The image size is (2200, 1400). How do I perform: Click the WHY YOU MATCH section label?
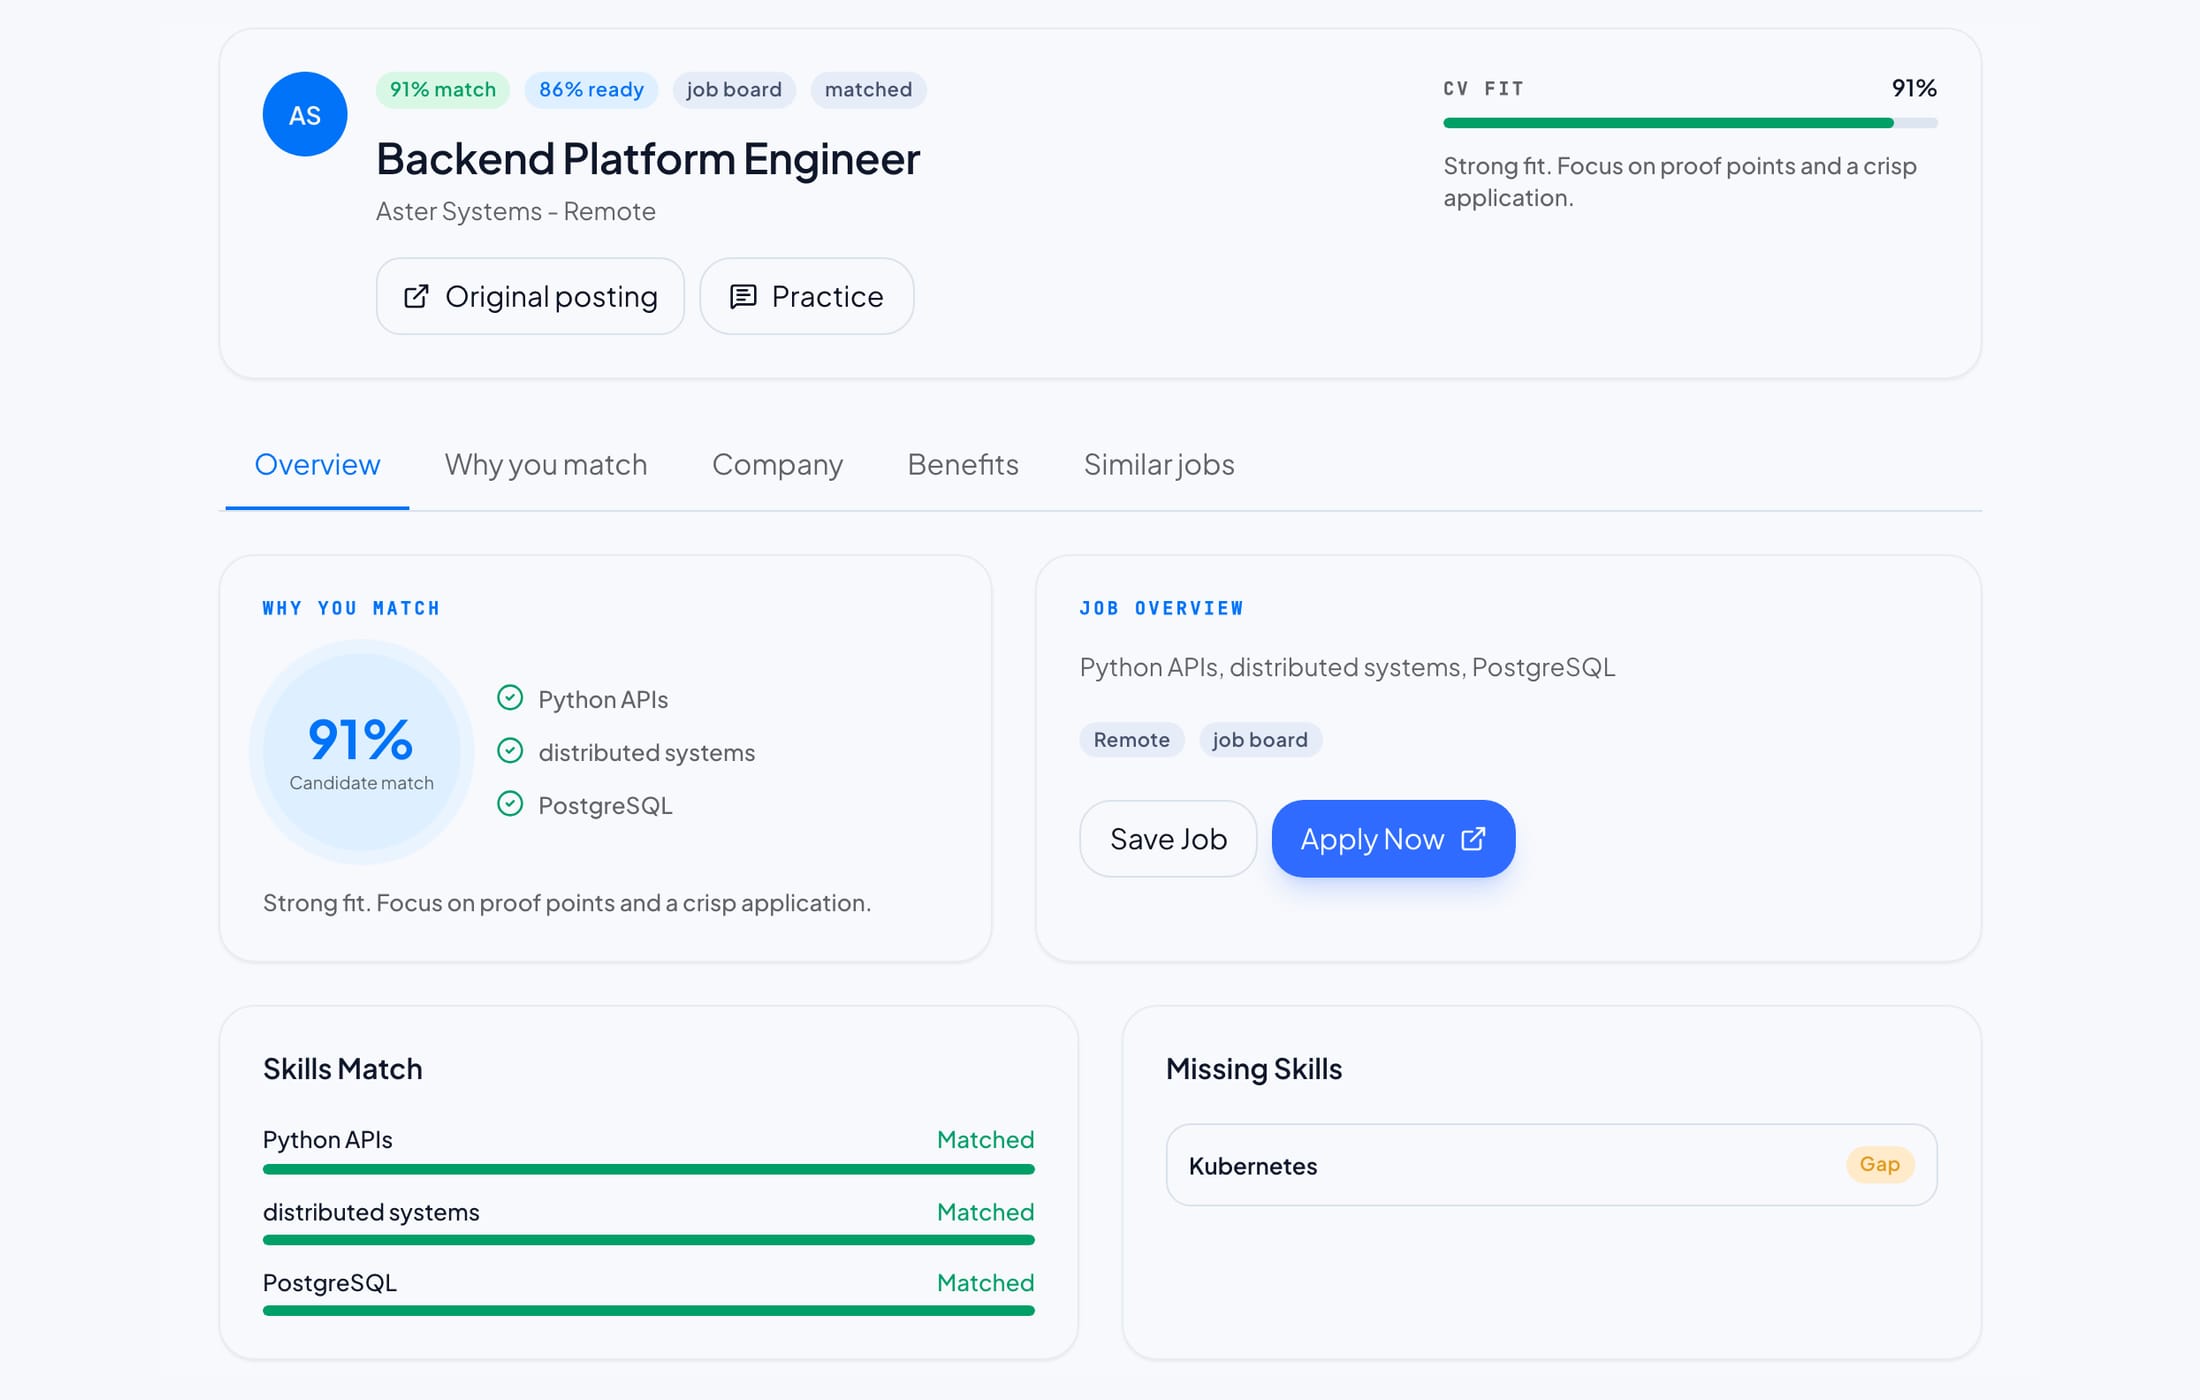[351, 608]
